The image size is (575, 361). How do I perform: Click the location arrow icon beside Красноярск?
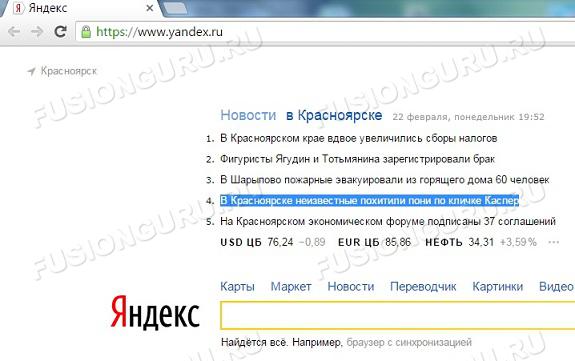click(32, 71)
